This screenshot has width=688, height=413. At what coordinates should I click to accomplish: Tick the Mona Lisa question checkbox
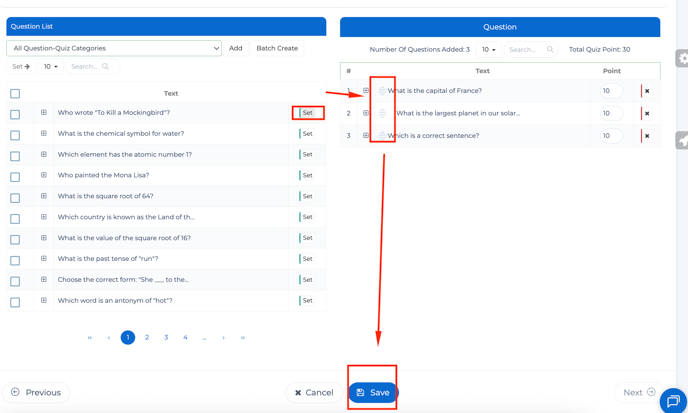pos(15,177)
